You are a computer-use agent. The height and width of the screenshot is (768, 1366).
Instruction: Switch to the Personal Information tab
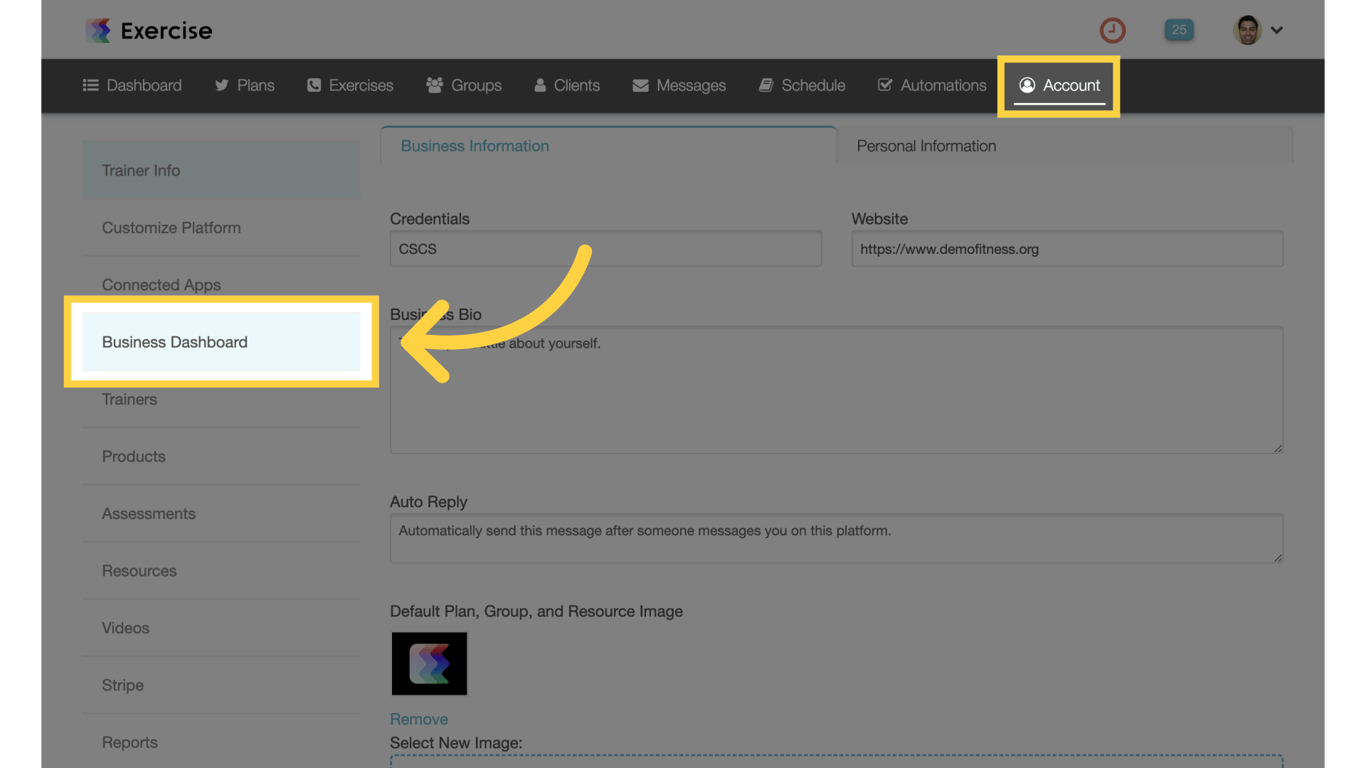(926, 146)
